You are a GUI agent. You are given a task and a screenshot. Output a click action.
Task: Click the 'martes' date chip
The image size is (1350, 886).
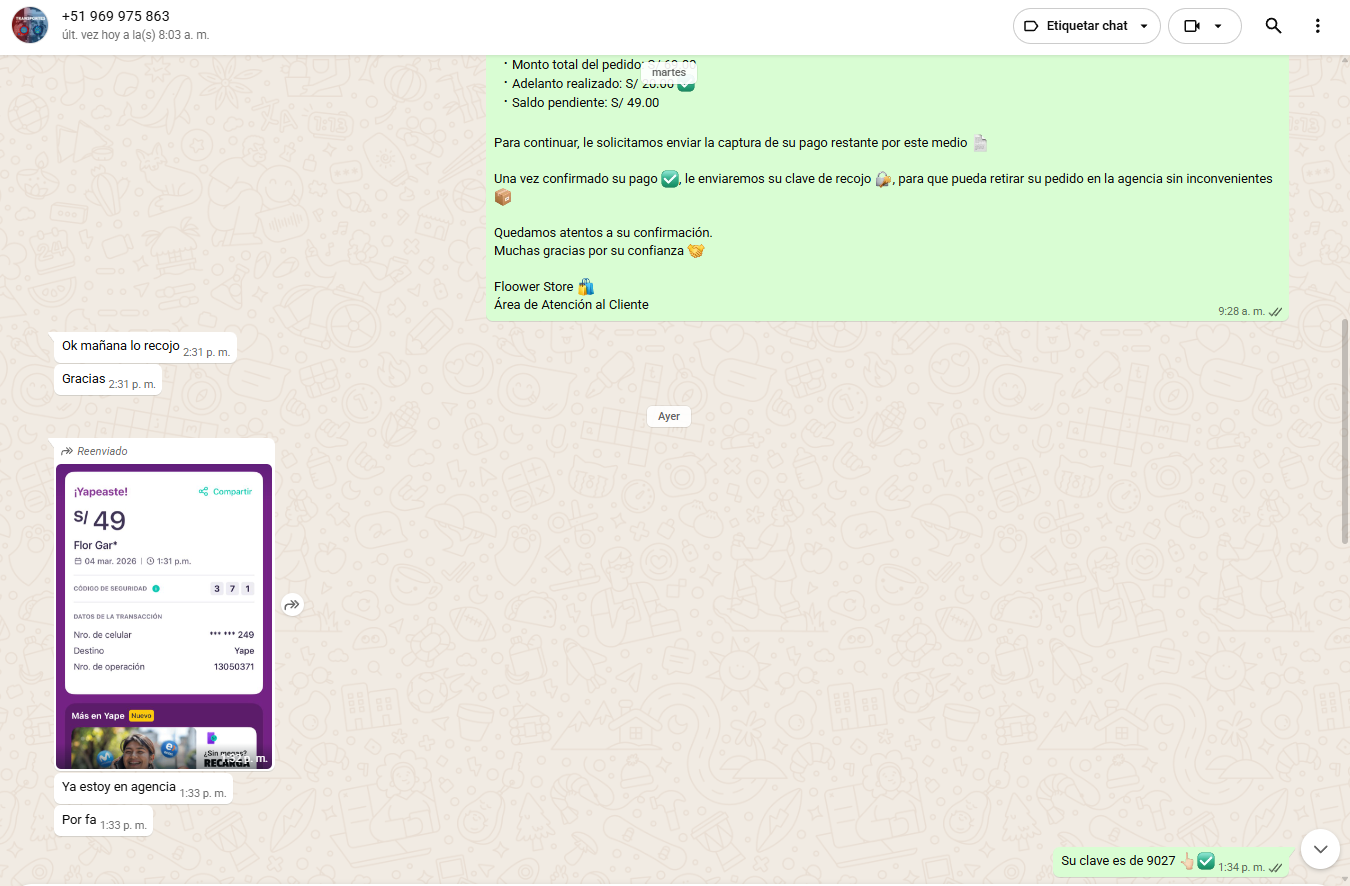pyautogui.click(x=669, y=73)
